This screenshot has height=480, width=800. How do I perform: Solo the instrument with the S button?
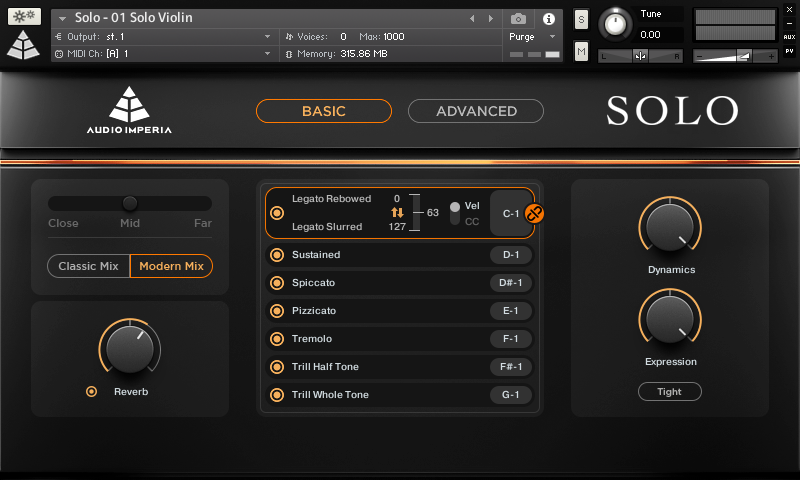click(581, 20)
